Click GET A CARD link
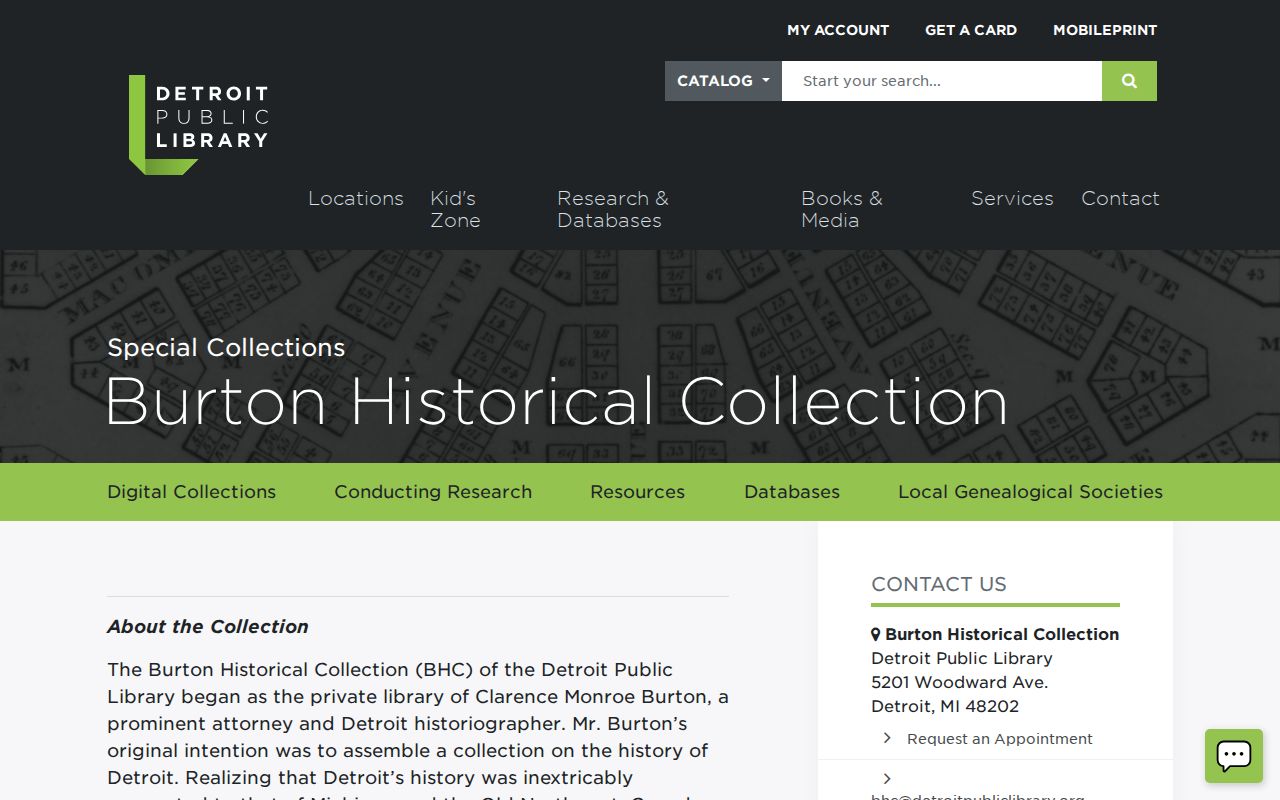This screenshot has width=1280, height=800. point(971,30)
